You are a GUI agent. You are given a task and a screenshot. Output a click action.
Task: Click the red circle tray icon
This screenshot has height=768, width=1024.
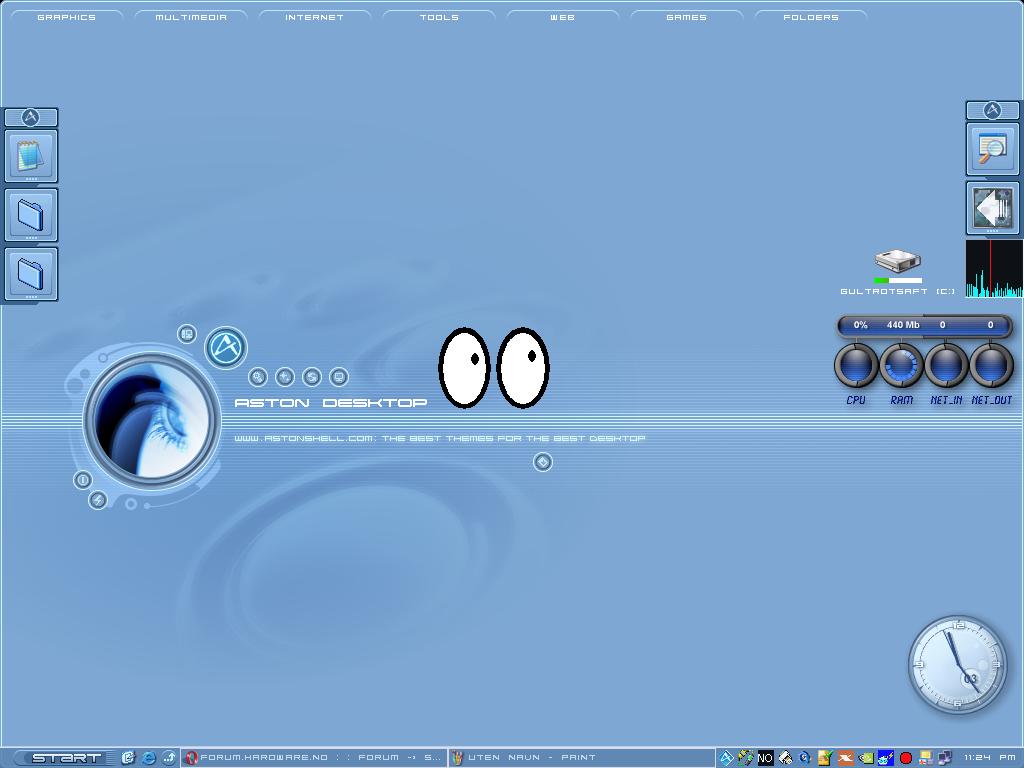click(x=906, y=758)
